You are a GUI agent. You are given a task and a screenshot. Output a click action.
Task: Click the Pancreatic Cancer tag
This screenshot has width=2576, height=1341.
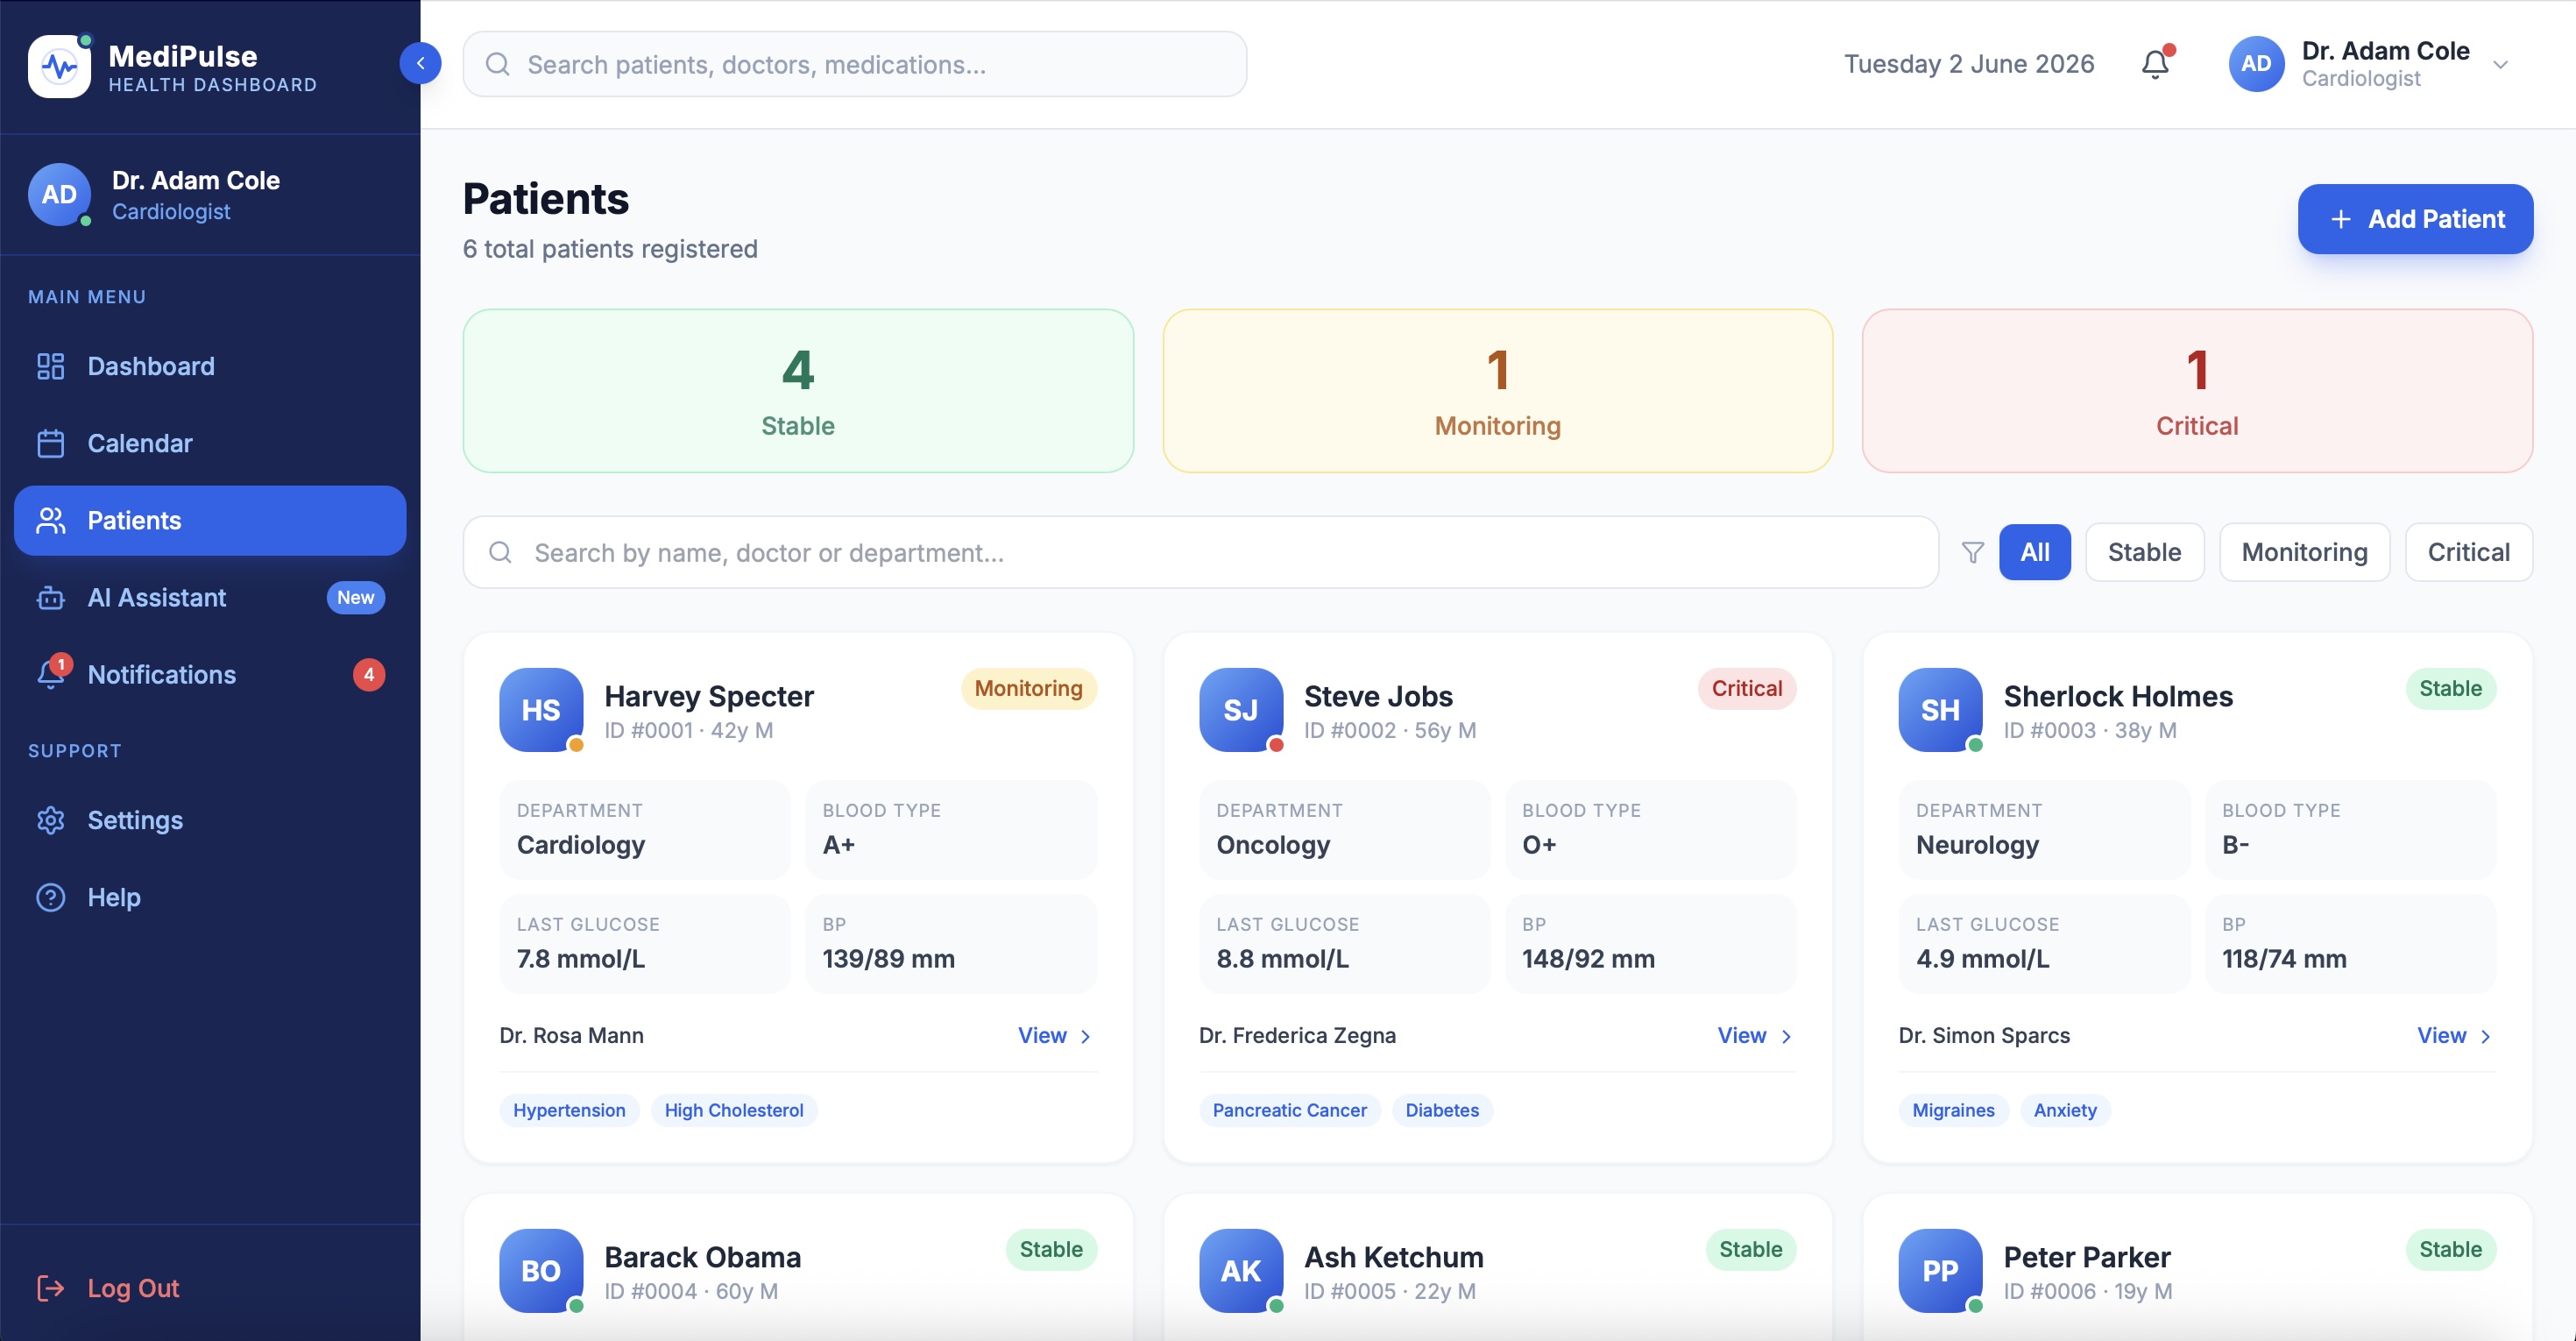coord(1289,1110)
